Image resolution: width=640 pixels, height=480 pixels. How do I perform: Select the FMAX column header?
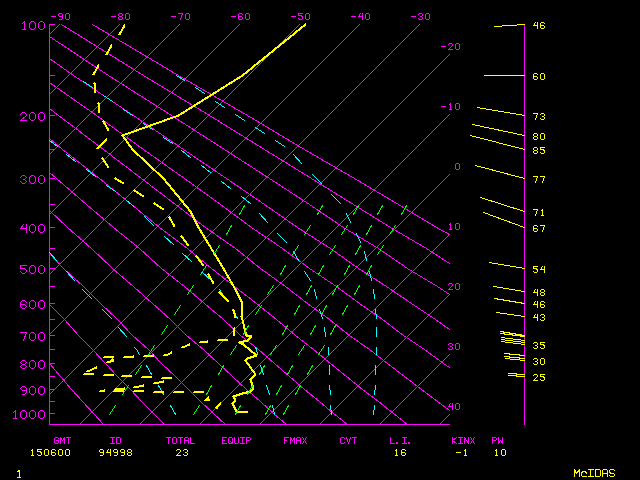[x=294, y=439]
